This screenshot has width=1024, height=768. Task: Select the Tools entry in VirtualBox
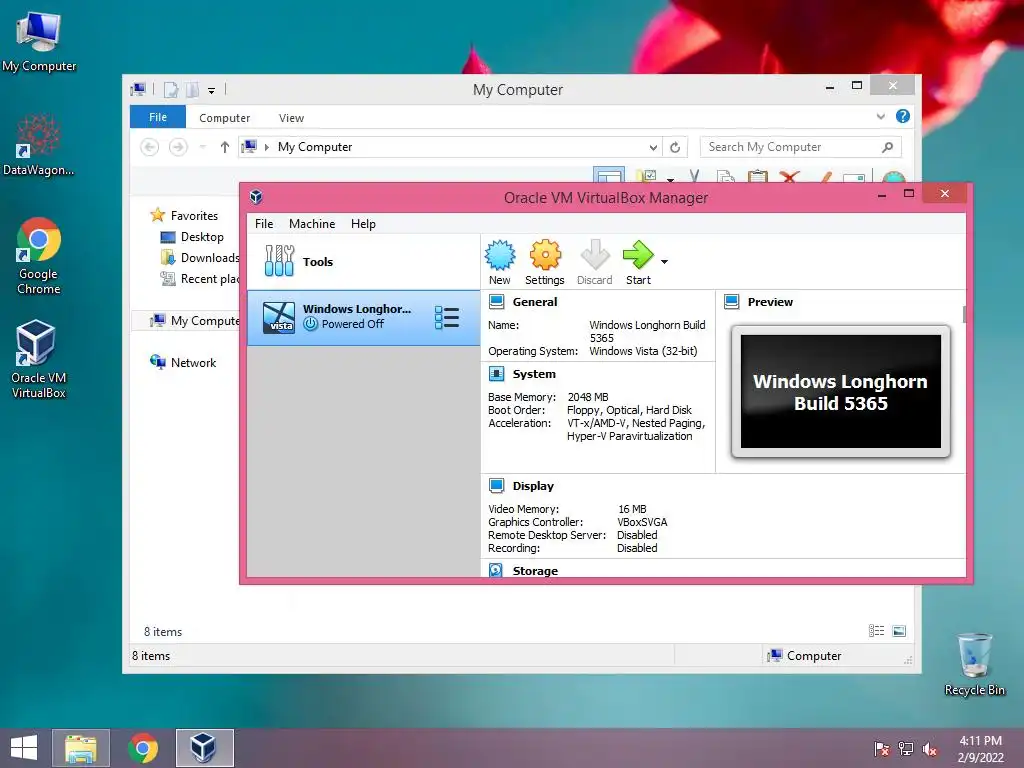[x=363, y=262]
